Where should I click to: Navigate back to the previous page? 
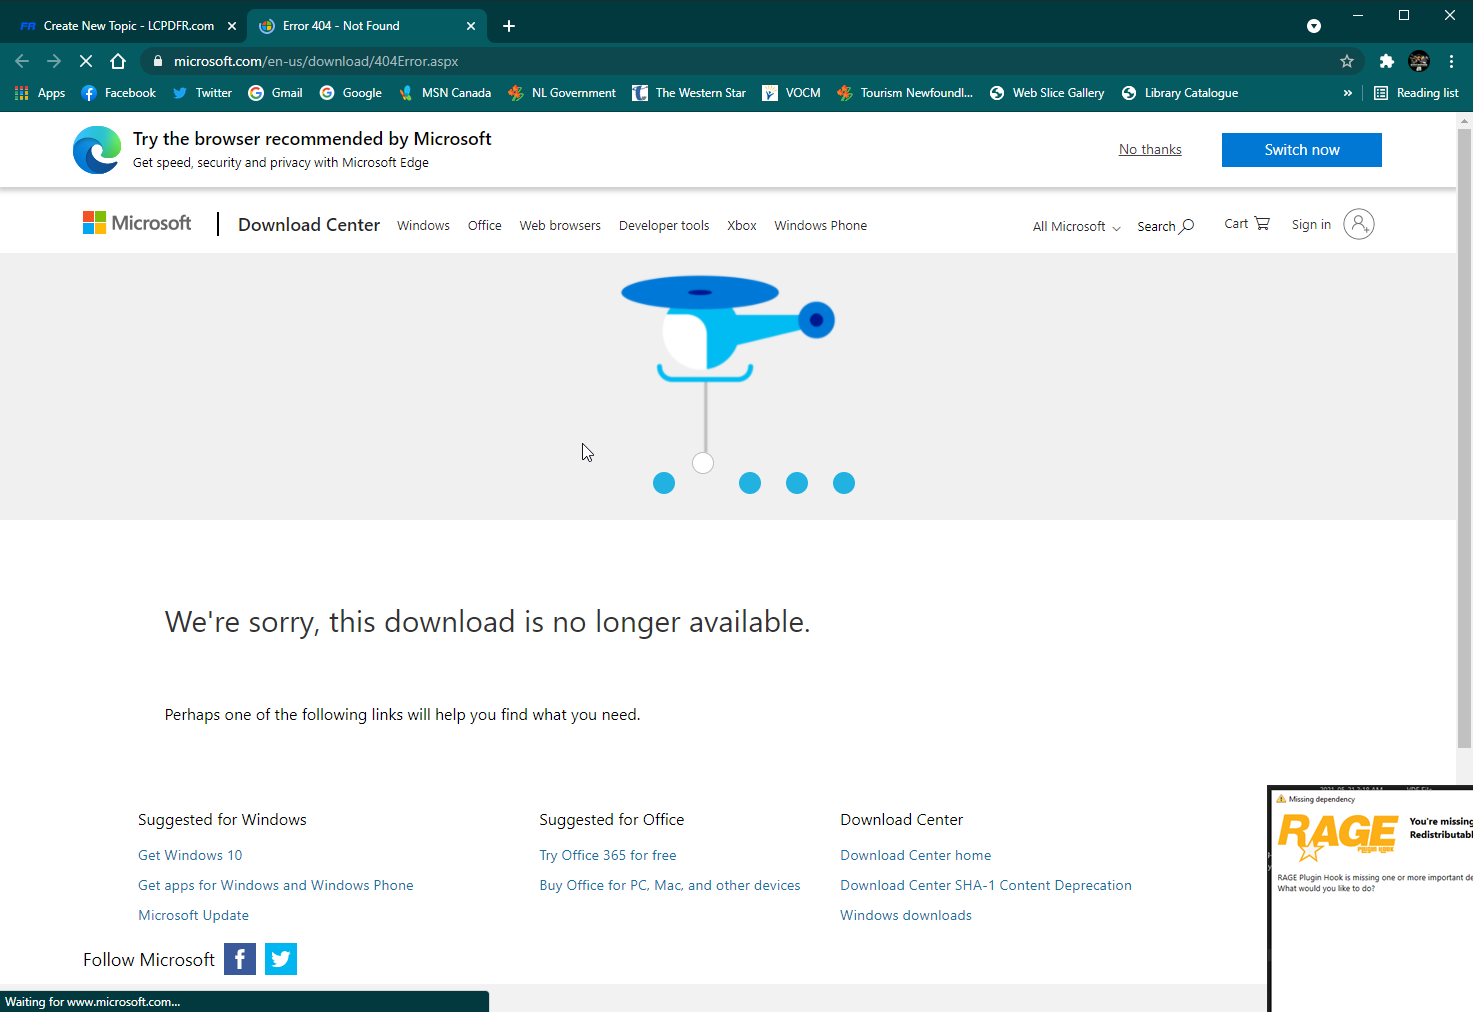22,61
